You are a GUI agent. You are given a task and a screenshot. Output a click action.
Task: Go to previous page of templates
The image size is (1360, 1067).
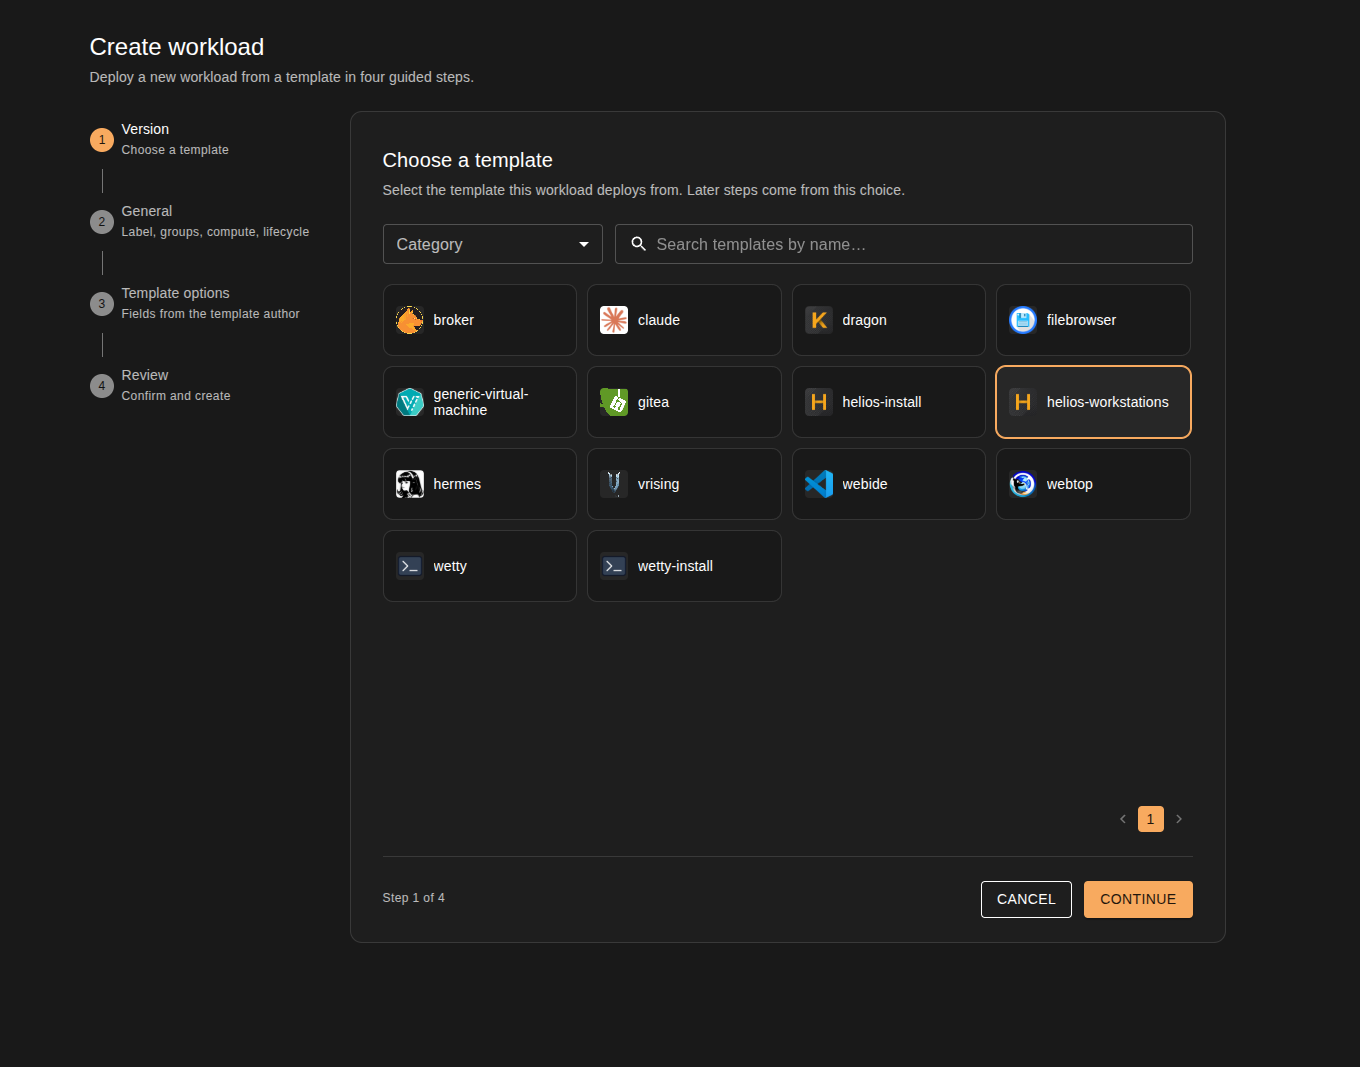tap(1123, 819)
